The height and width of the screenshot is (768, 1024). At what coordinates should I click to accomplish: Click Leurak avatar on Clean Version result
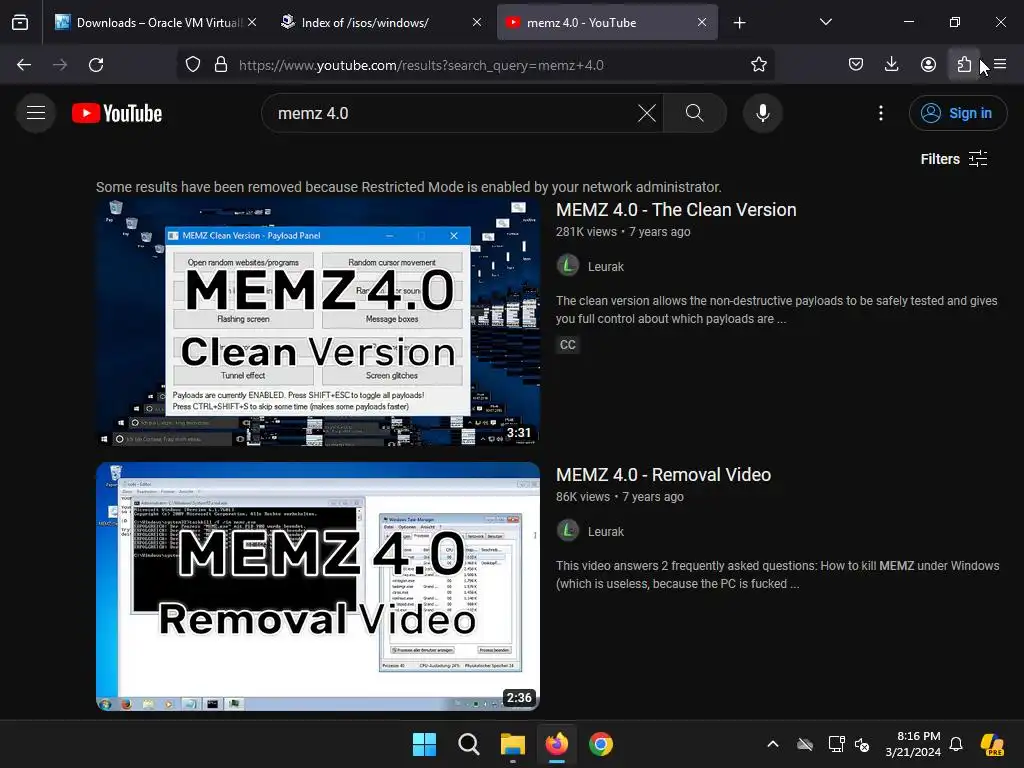[568, 266]
